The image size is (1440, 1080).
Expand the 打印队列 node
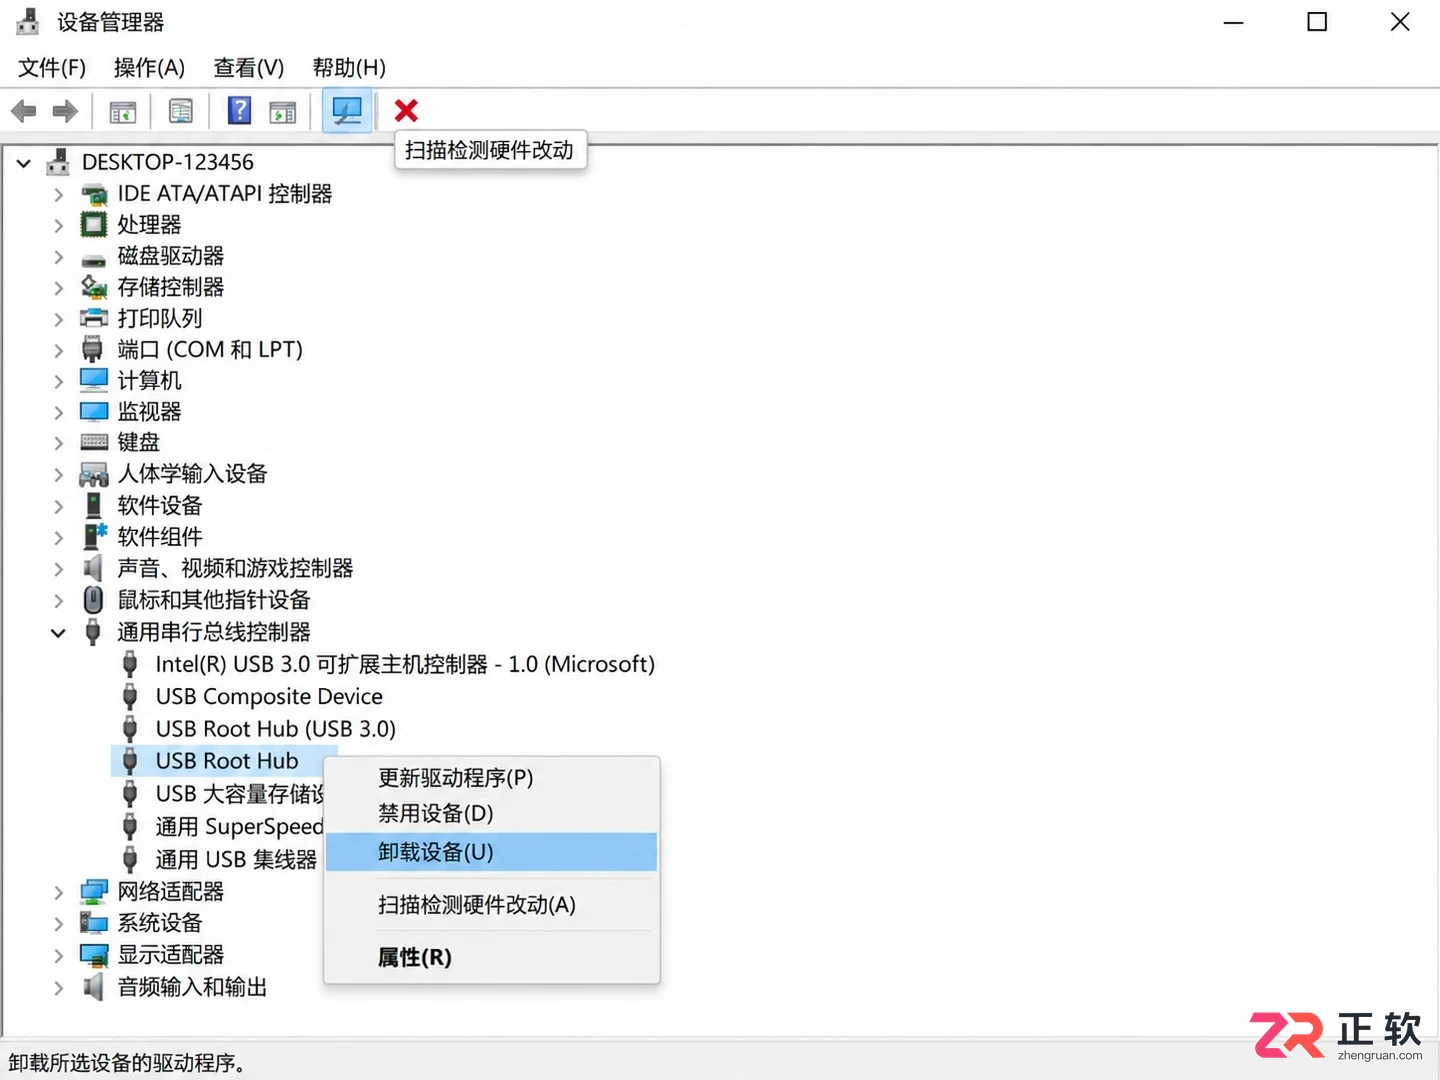58,319
